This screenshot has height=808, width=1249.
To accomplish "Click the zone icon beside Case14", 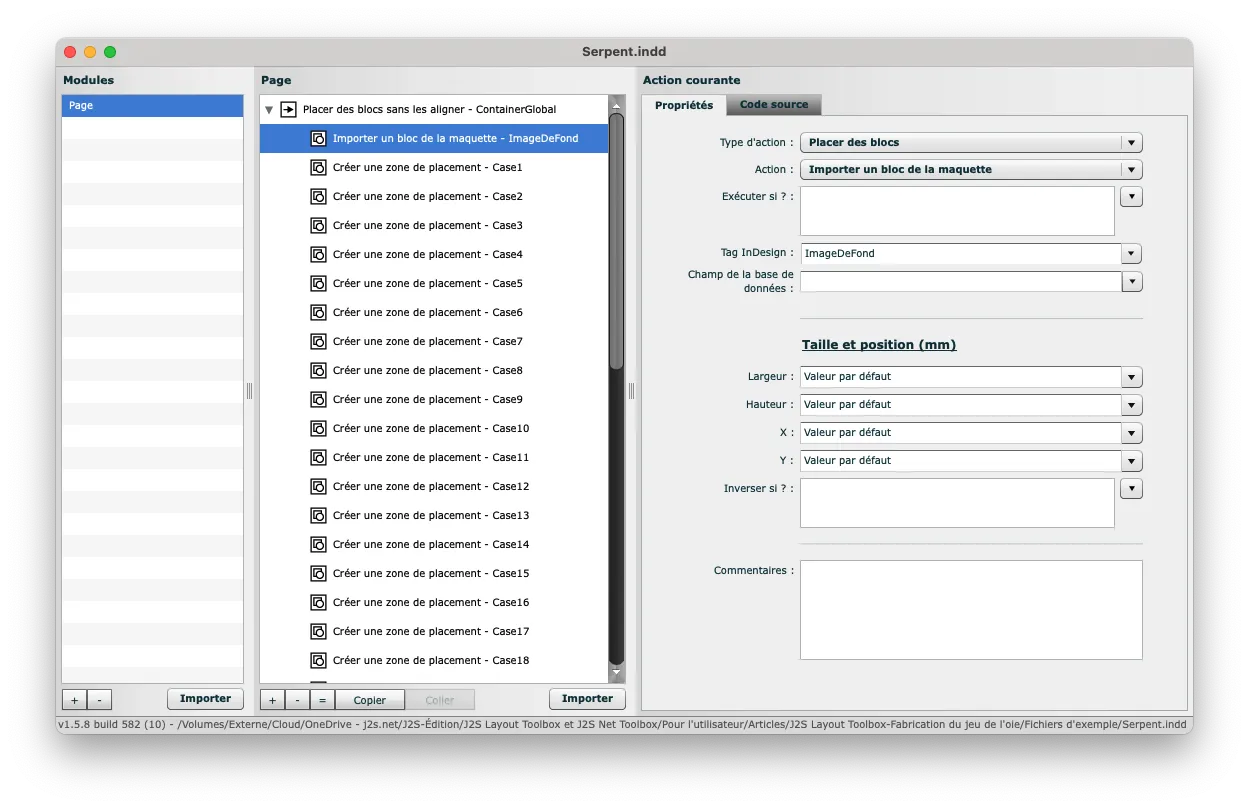I will pyautogui.click(x=318, y=544).
